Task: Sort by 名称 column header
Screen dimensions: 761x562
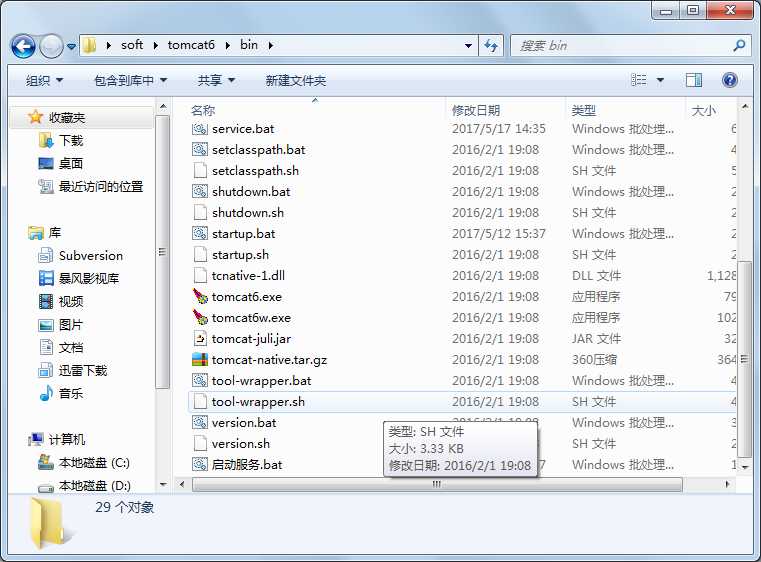Action: pyautogui.click(x=203, y=111)
